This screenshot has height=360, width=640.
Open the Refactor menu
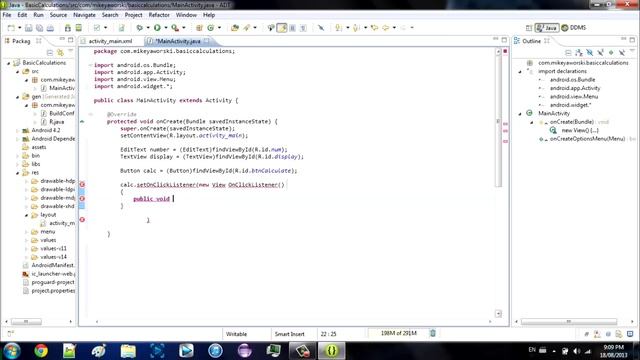(x=159, y=15)
